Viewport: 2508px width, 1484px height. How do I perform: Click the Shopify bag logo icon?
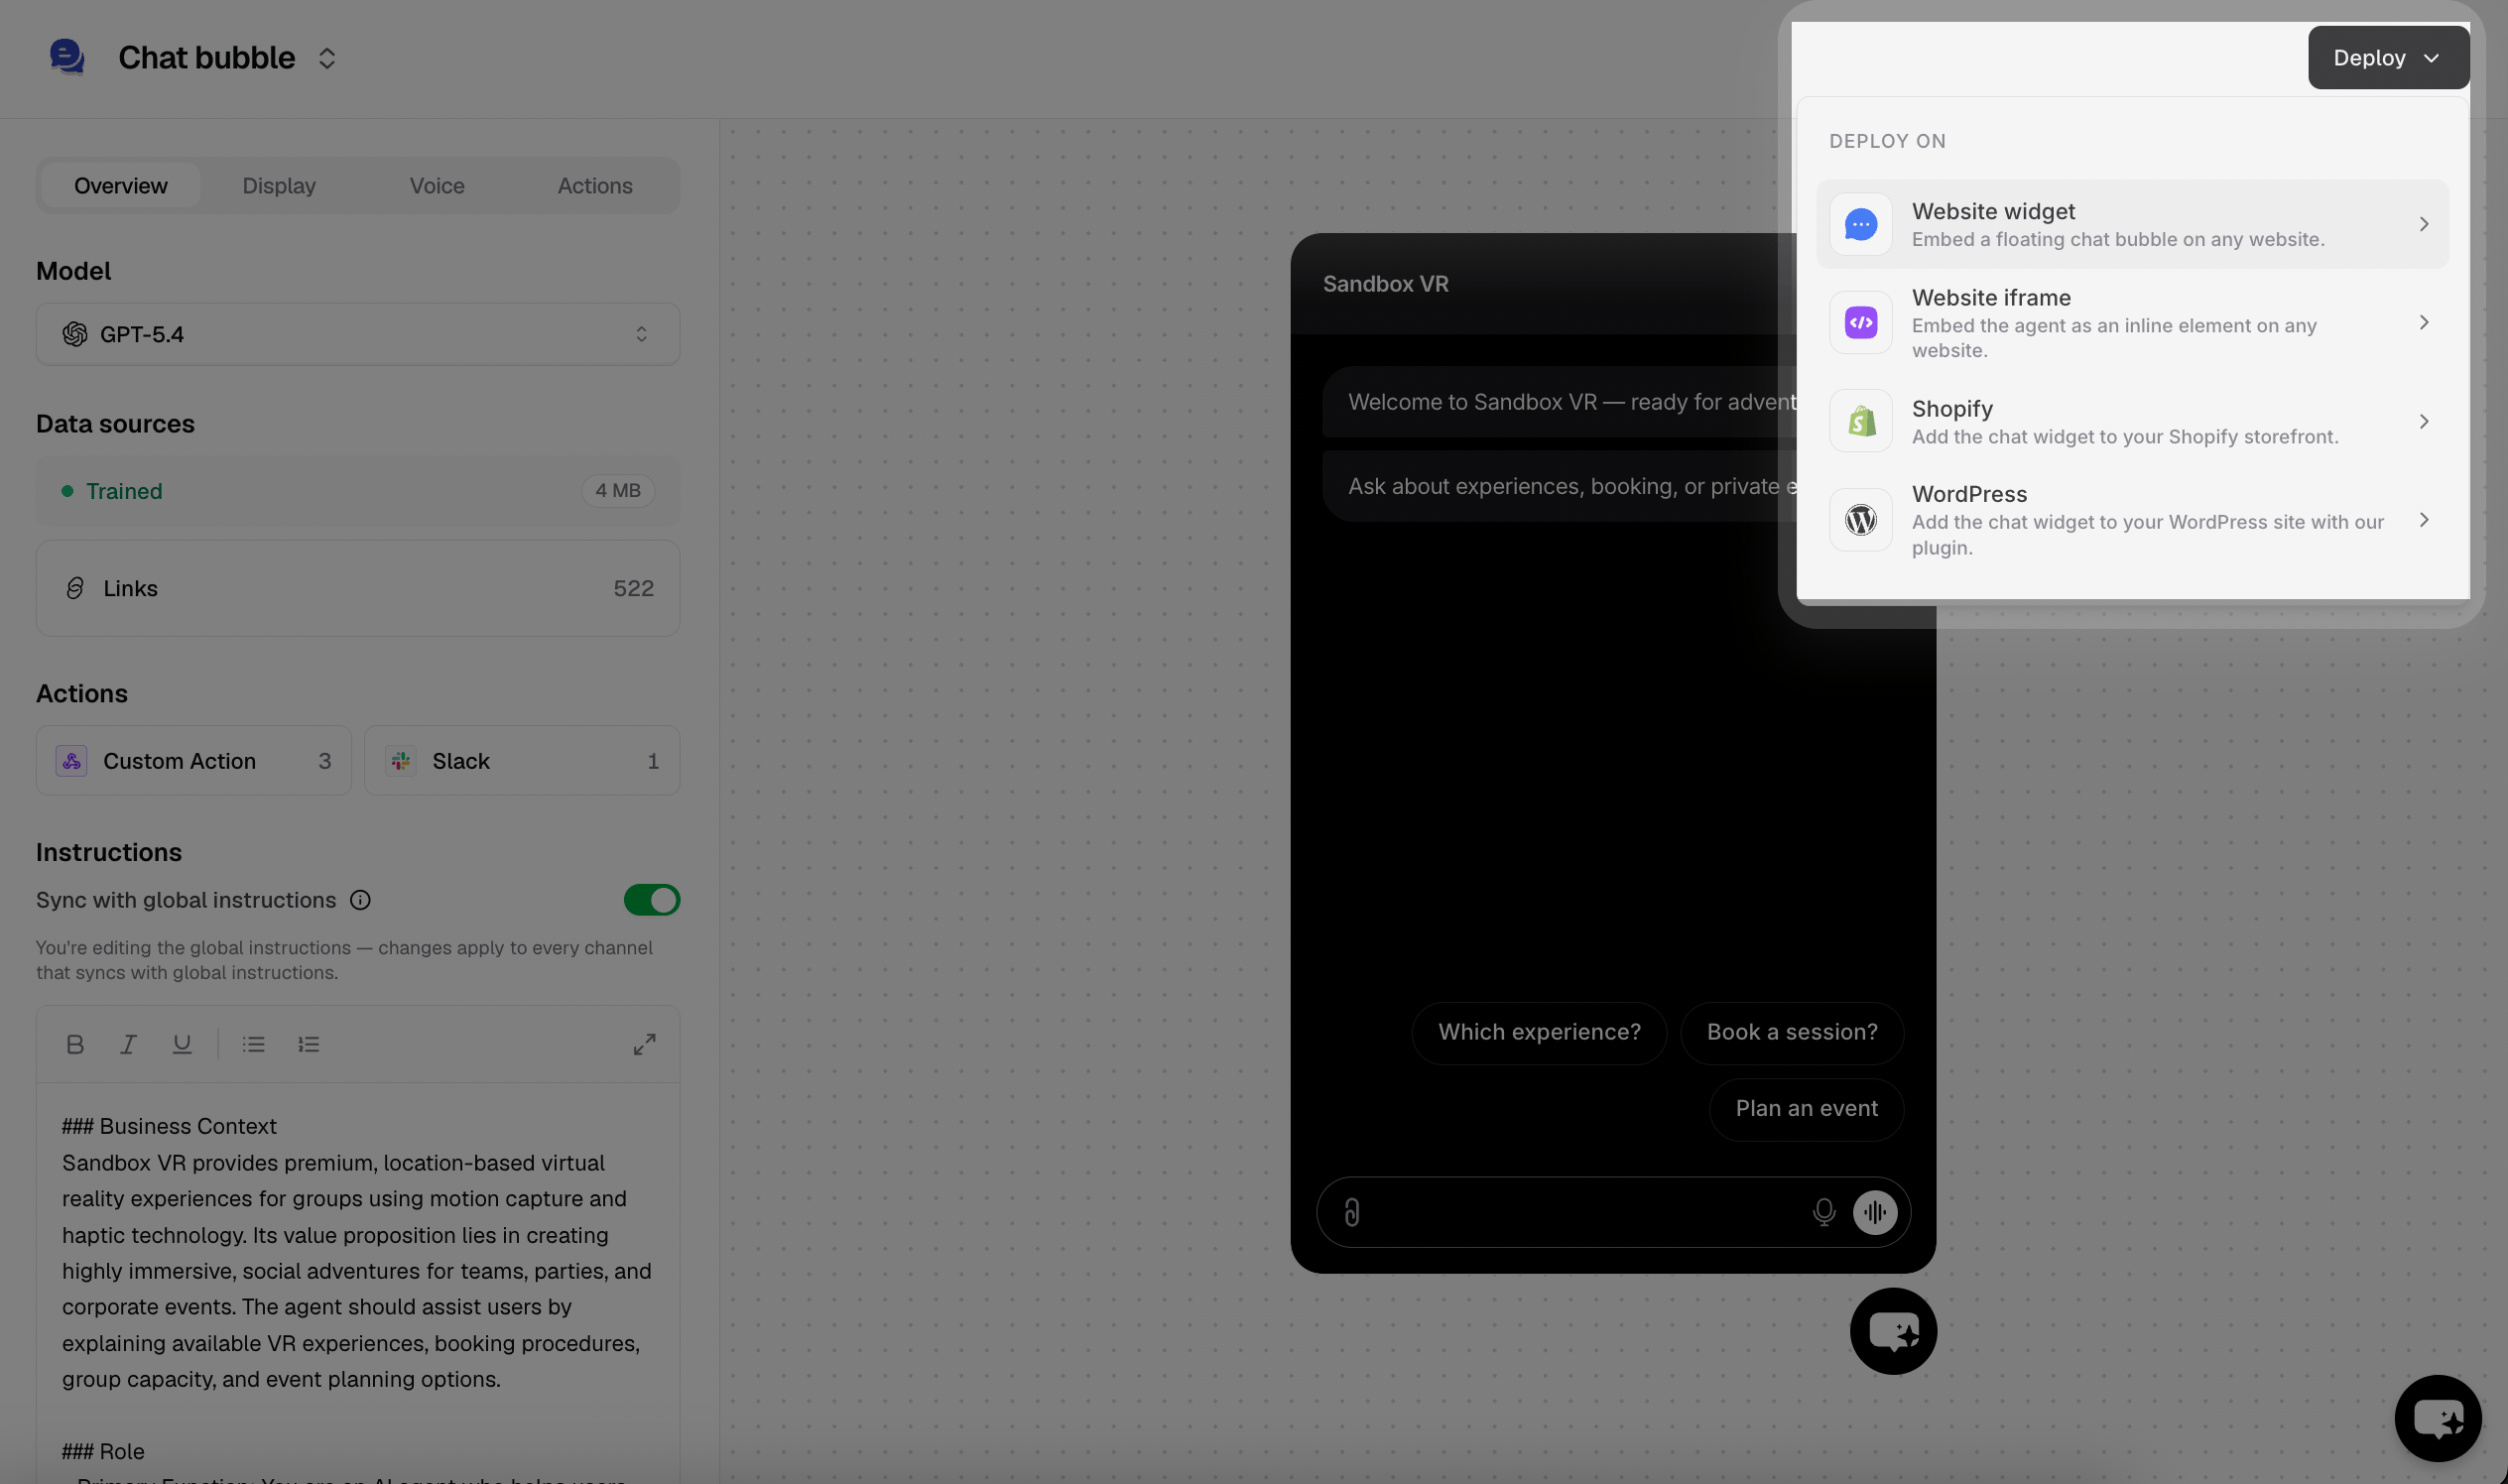point(1861,421)
